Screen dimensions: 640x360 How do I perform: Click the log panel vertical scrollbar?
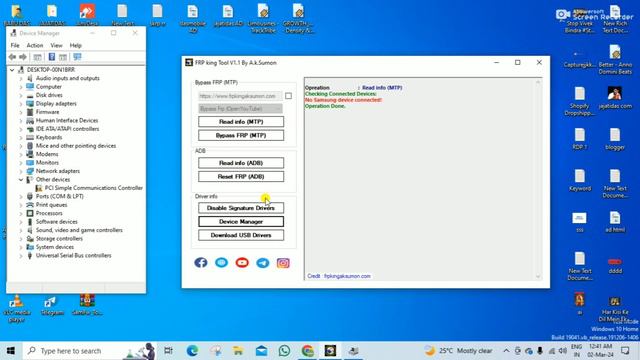538,179
